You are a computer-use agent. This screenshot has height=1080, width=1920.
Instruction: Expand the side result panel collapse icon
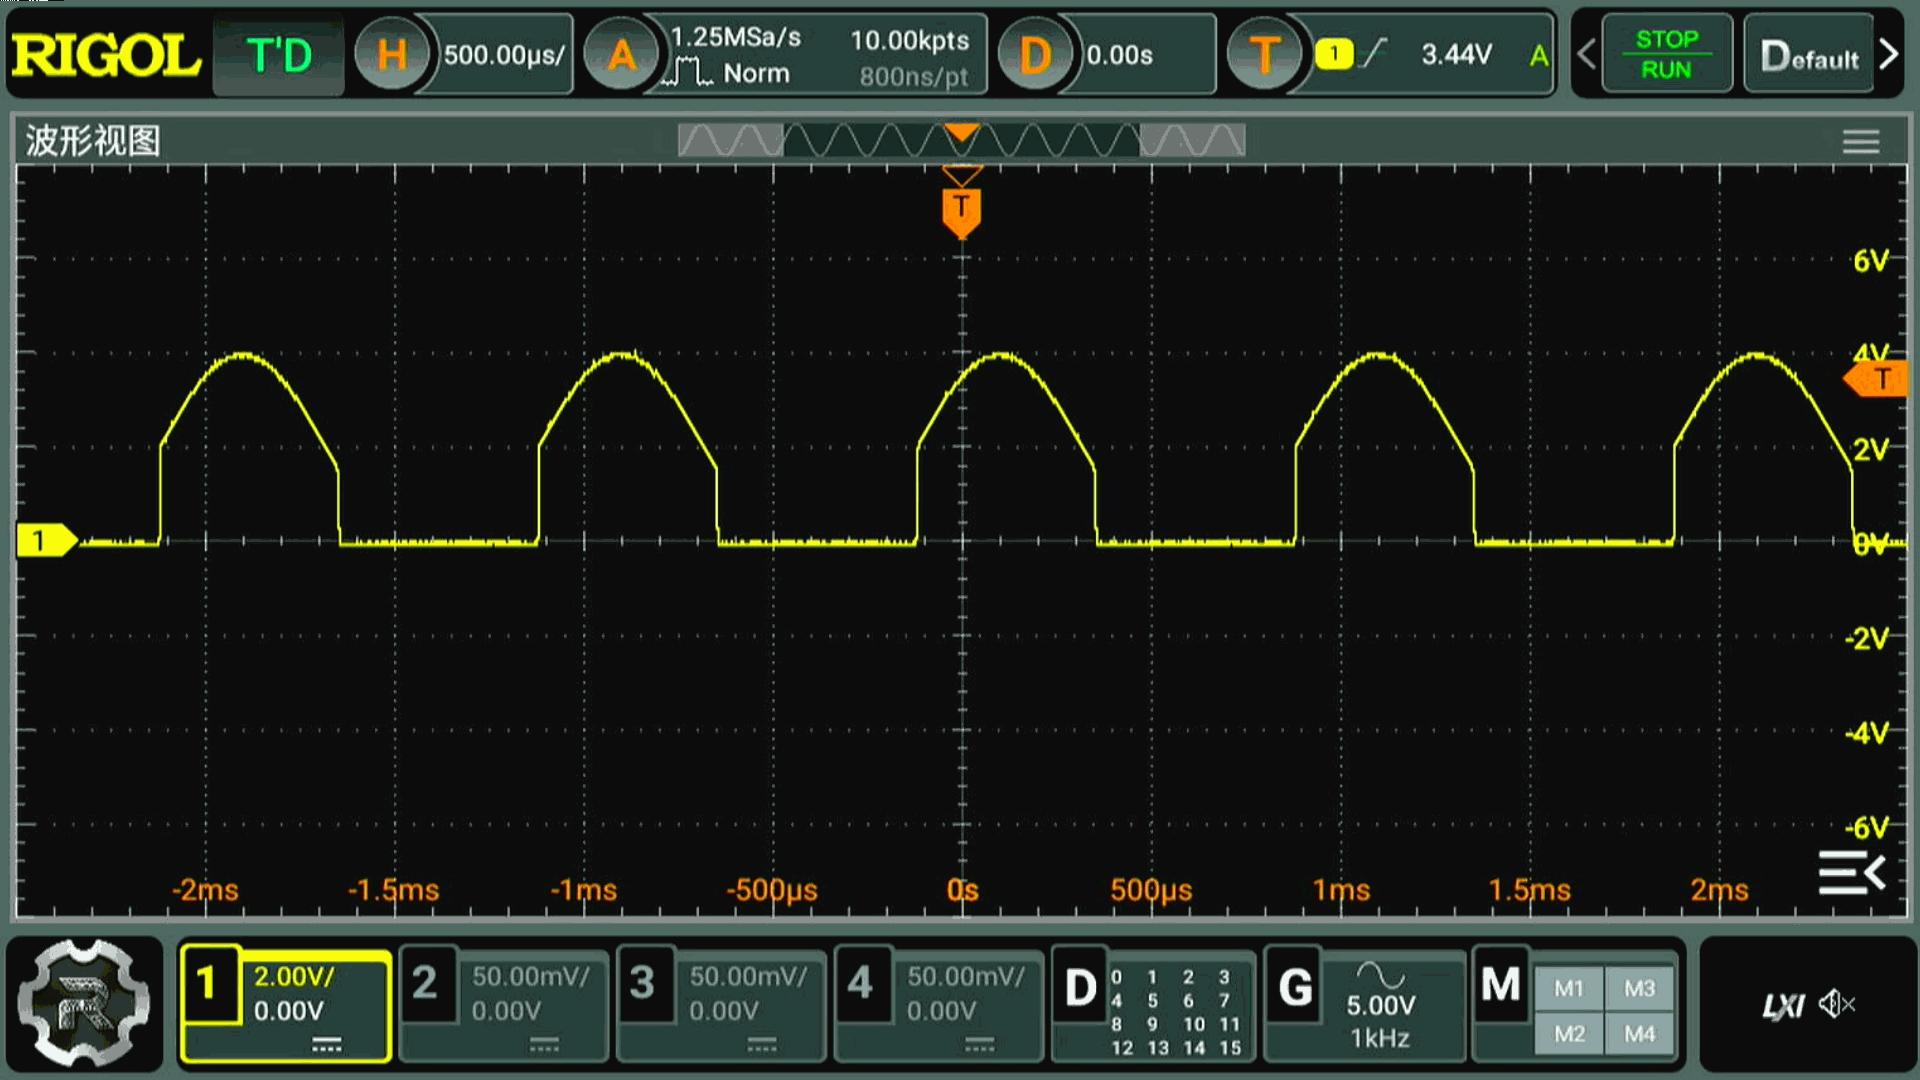tap(1851, 873)
